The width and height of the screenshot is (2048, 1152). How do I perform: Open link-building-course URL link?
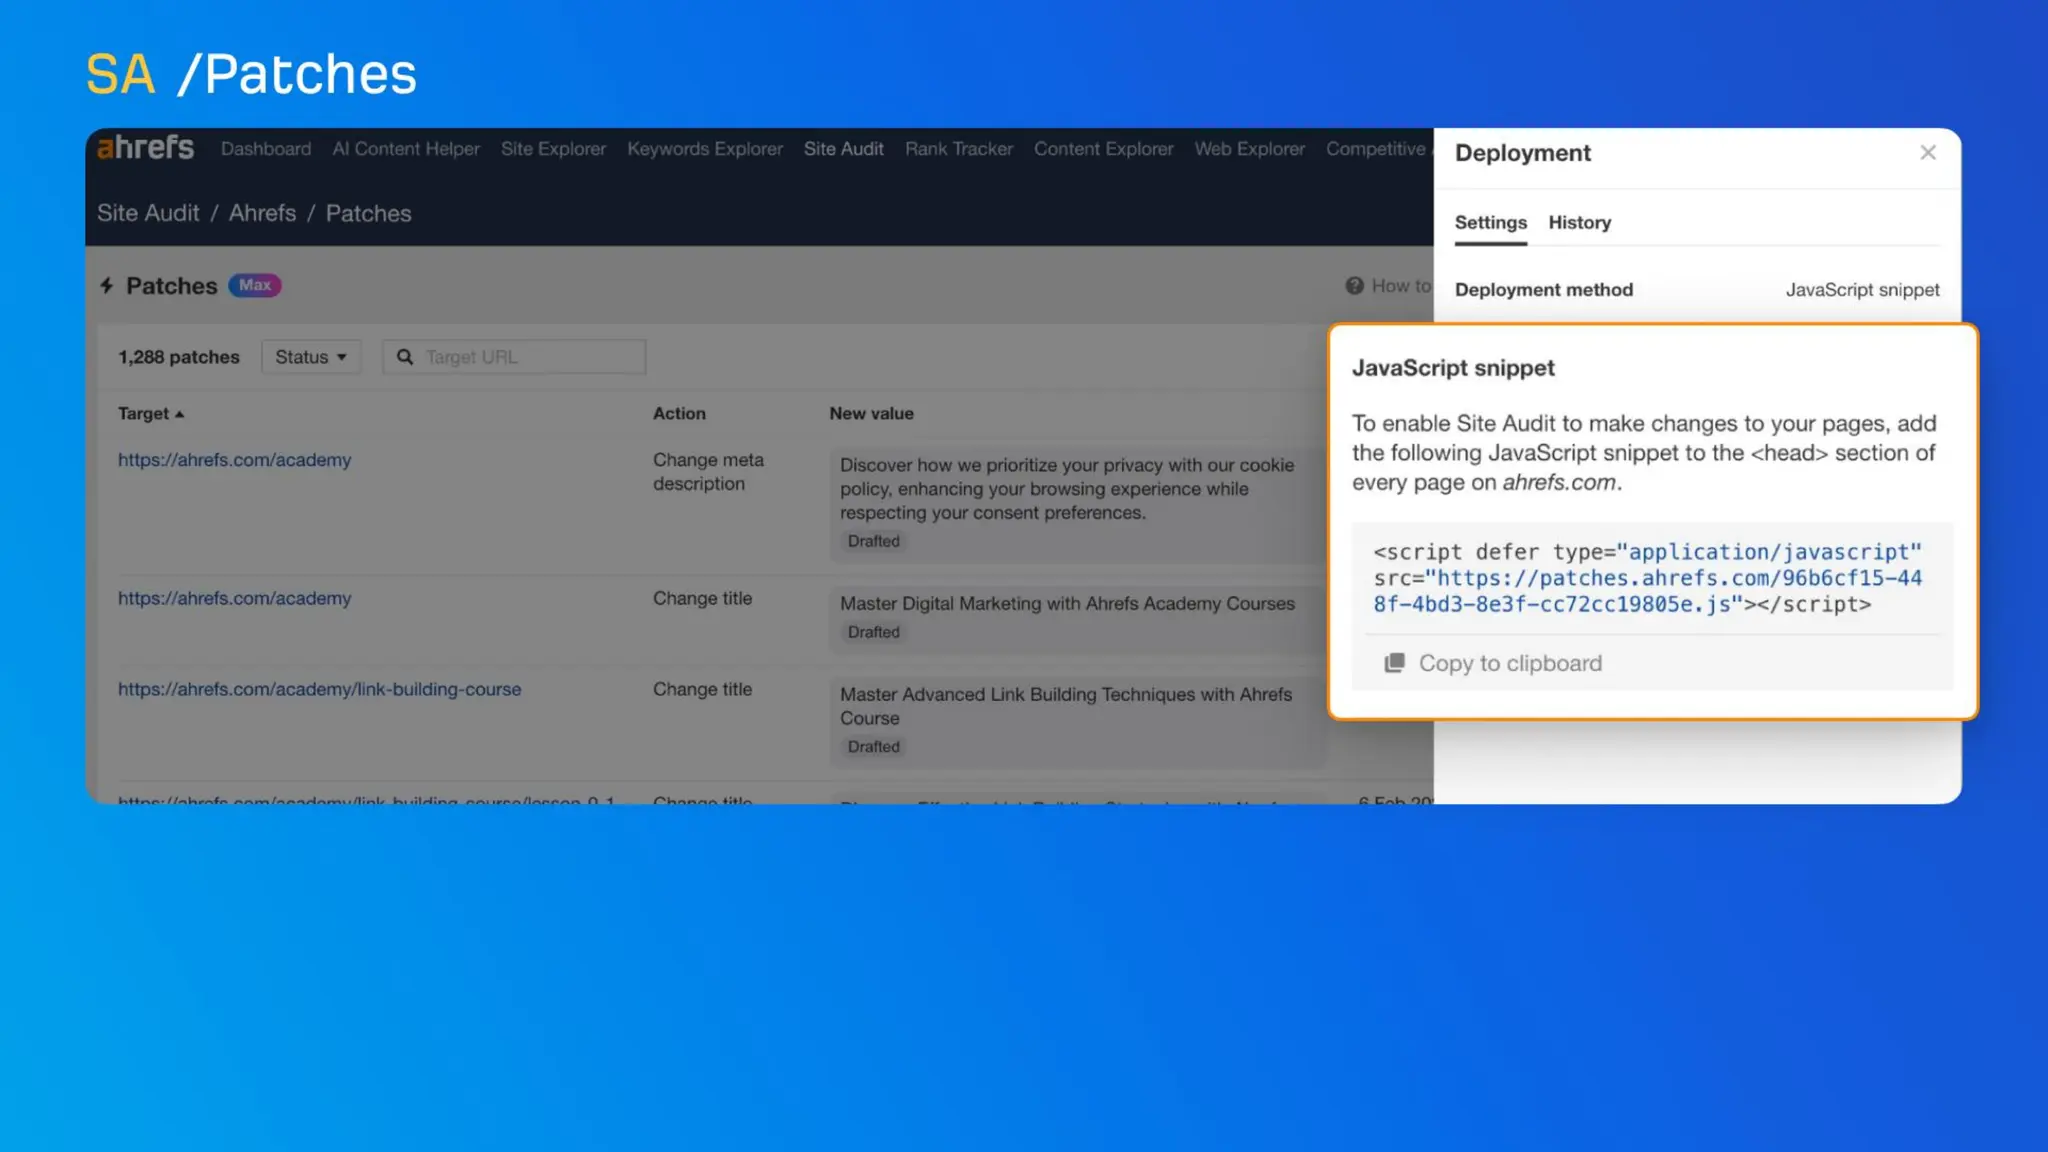click(320, 689)
